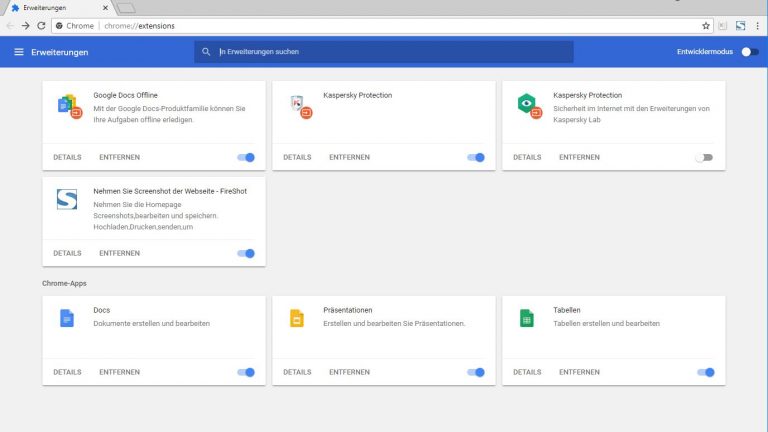Open Details for the Präsentationen app
The height and width of the screenshot is (432, 768).
pos(297,372)
